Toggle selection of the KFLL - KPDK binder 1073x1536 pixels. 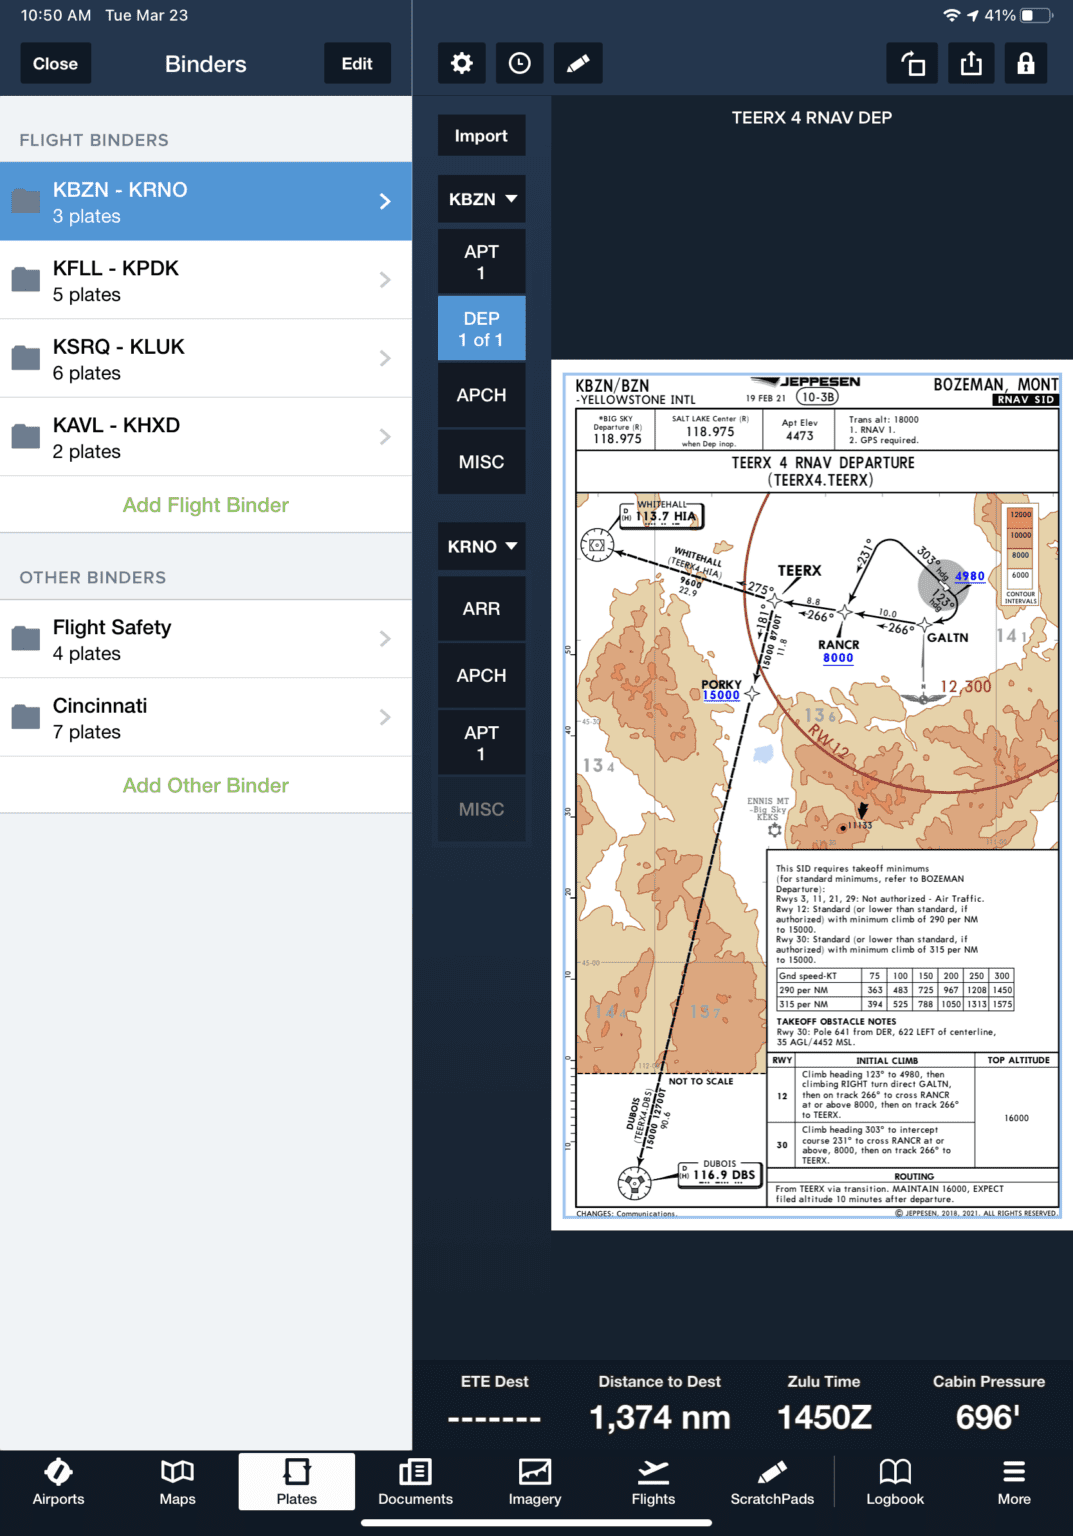pyautogui.click(x=206, y=280)
